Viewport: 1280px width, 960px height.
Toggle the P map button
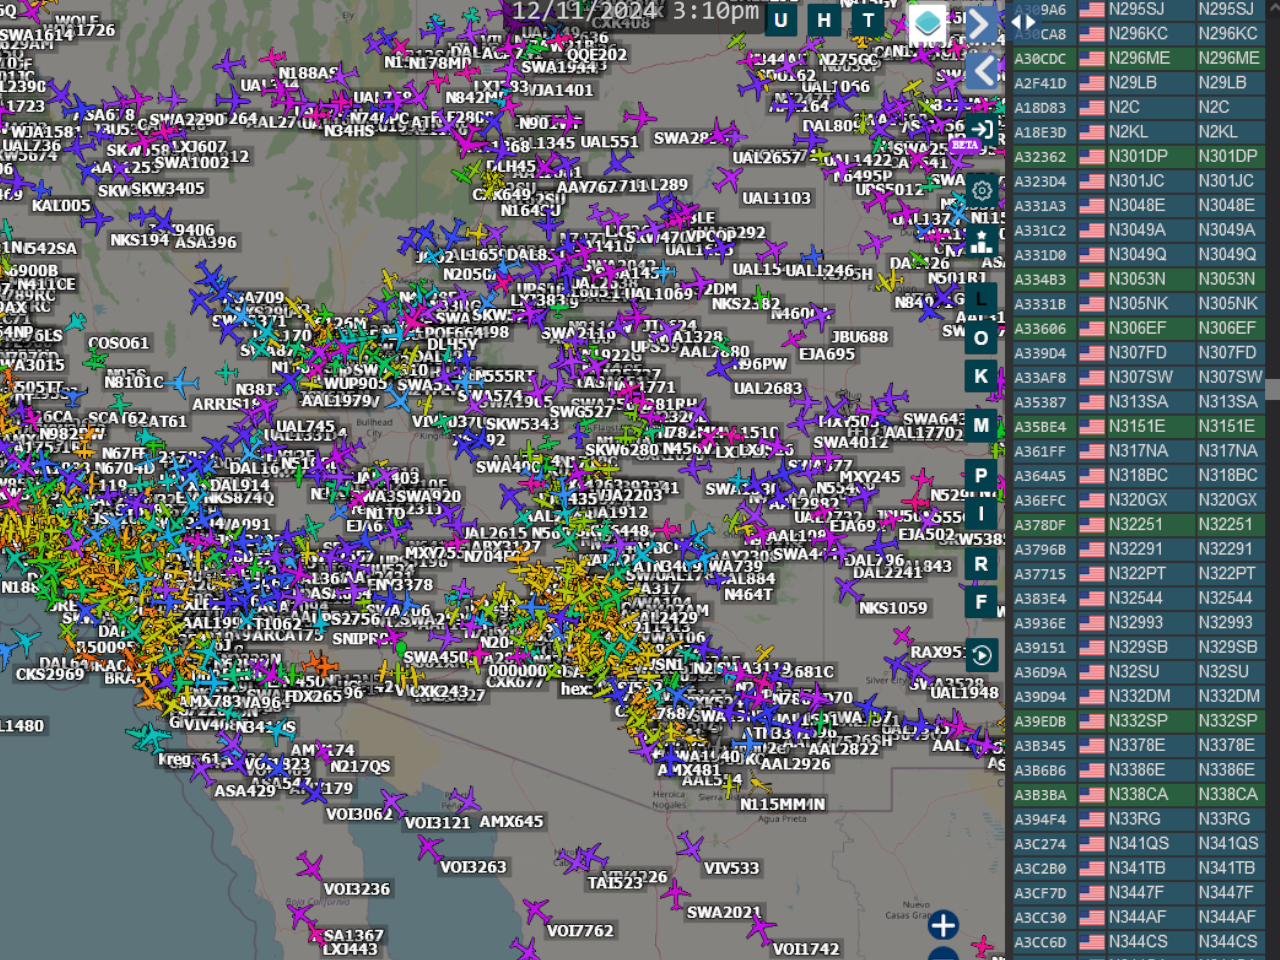[x=981, y=475]
